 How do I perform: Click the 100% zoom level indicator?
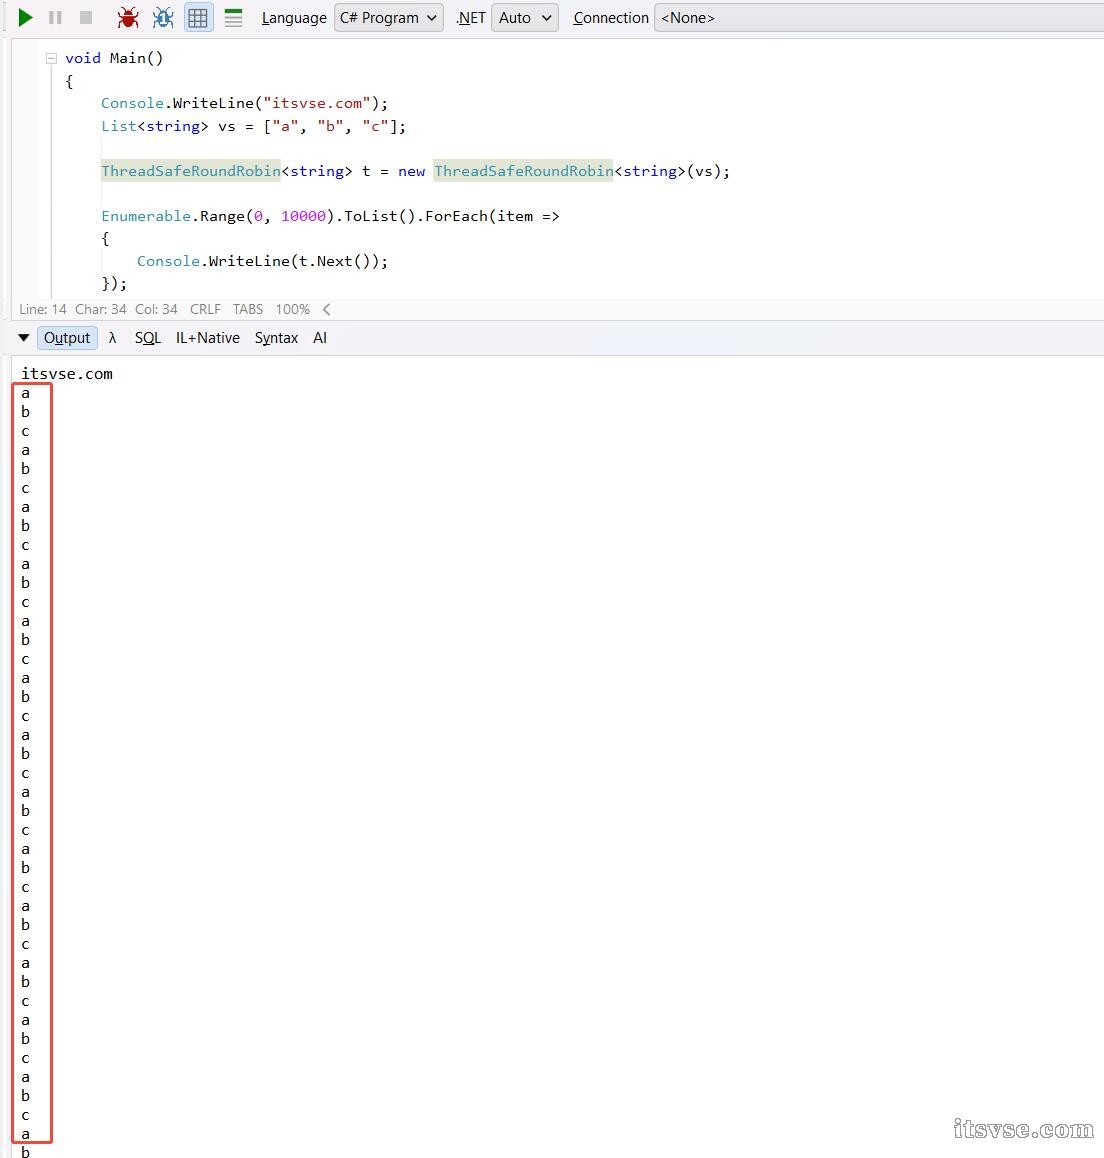[x=293, y=309]
